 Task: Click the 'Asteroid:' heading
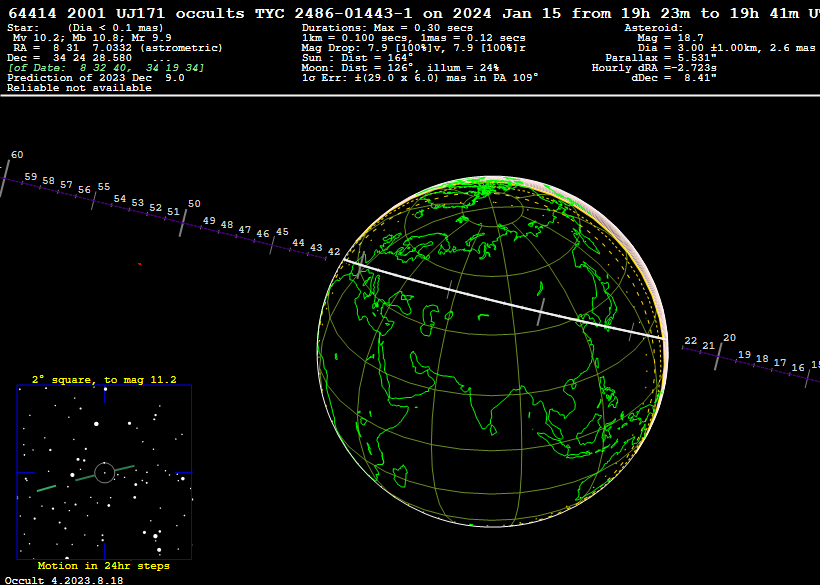click(654, 28)
